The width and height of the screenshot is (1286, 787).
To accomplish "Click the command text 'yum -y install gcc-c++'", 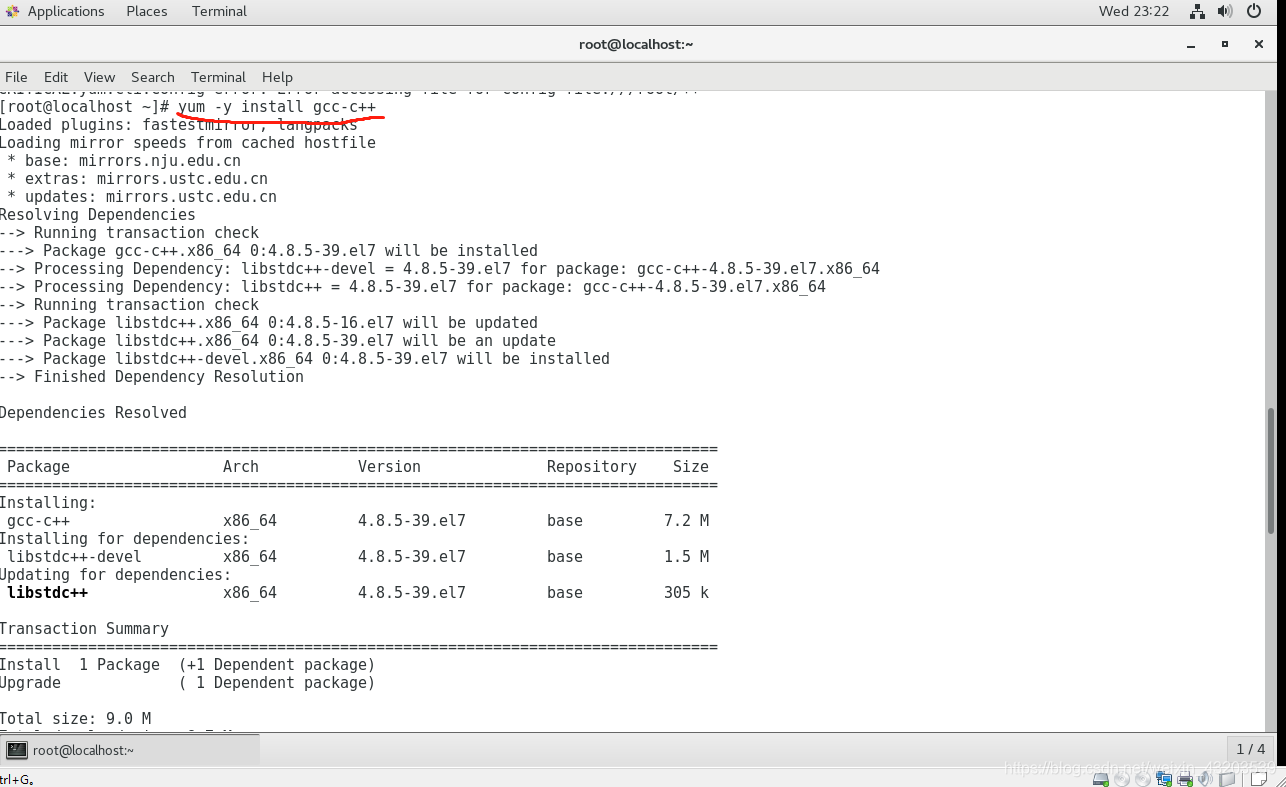I will pos(277,106).
